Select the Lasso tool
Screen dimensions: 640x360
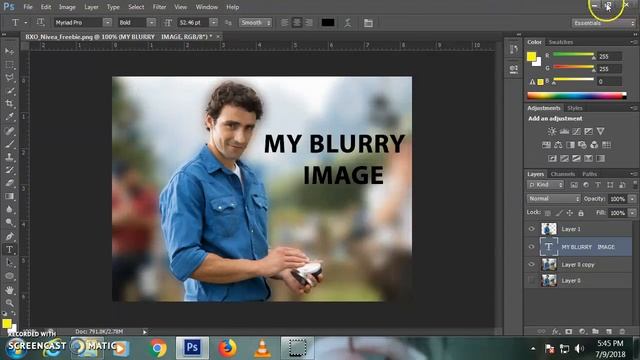click(x=9, y=78)
